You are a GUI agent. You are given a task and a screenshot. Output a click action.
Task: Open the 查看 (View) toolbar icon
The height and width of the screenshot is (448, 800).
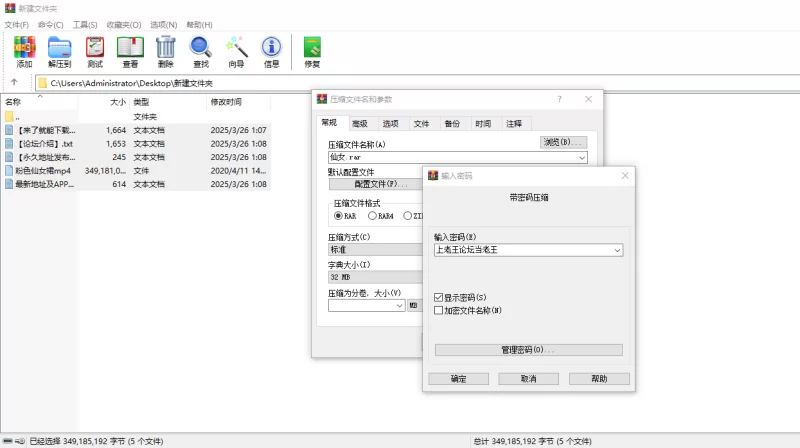pos(130,52)
